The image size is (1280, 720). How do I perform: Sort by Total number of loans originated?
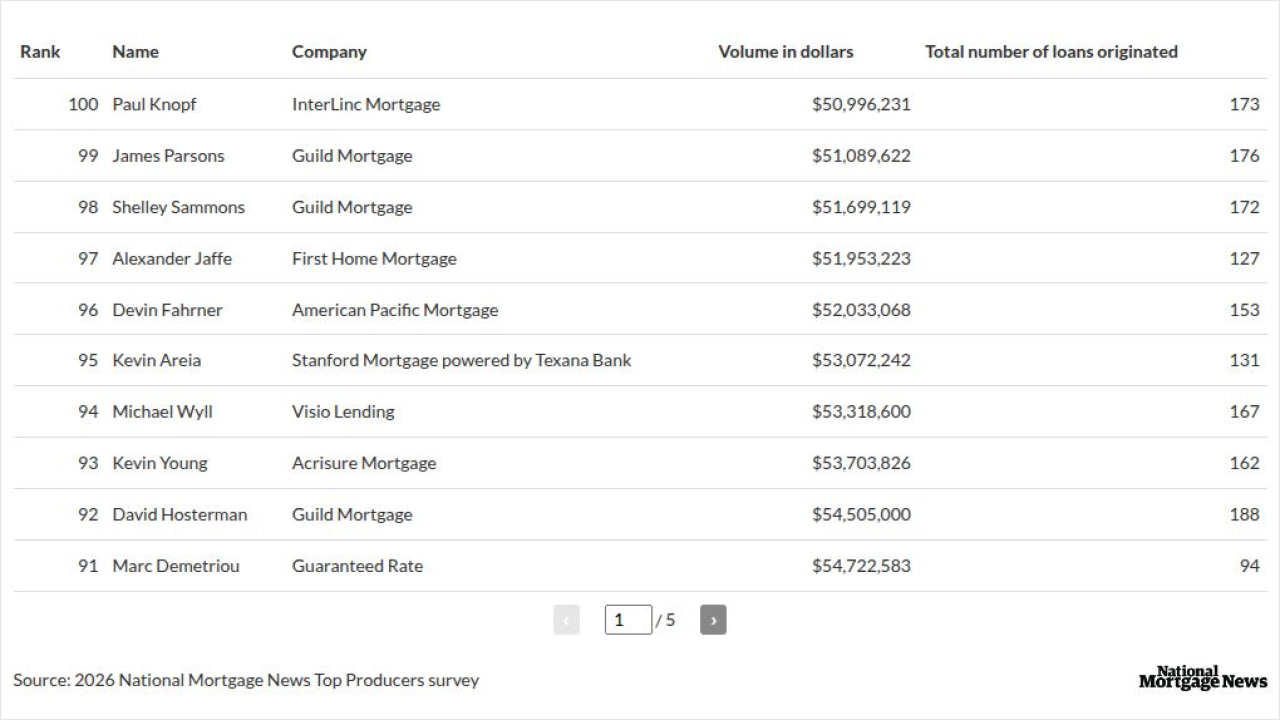point(1051,52)
